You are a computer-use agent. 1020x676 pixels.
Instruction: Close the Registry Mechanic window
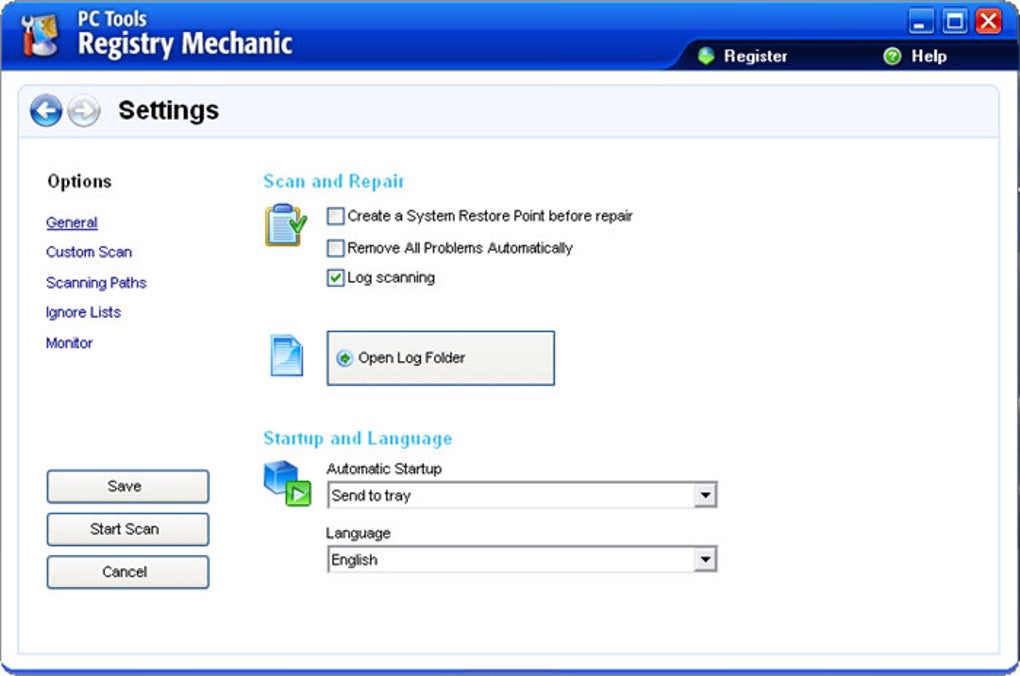coord(988,21)
